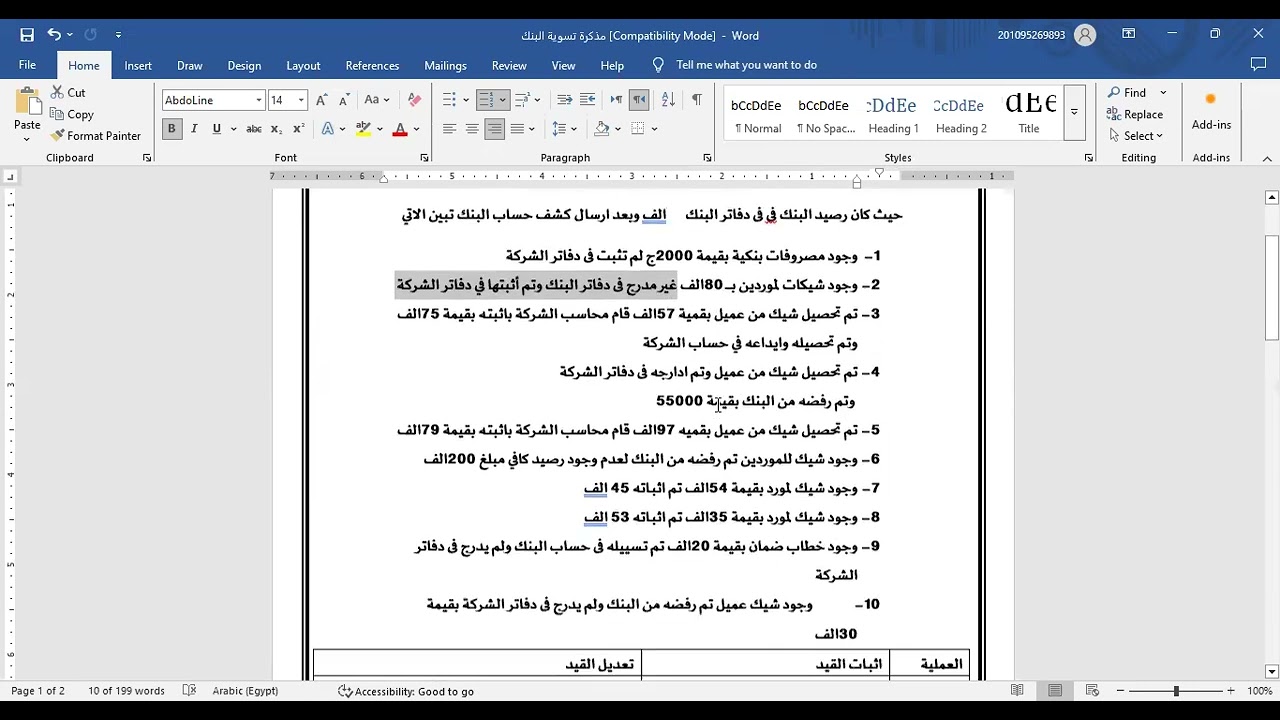Click Accessibility: Good to go status
The width and height of the screenshot is (1280, 720).
[x=406, y=691]
